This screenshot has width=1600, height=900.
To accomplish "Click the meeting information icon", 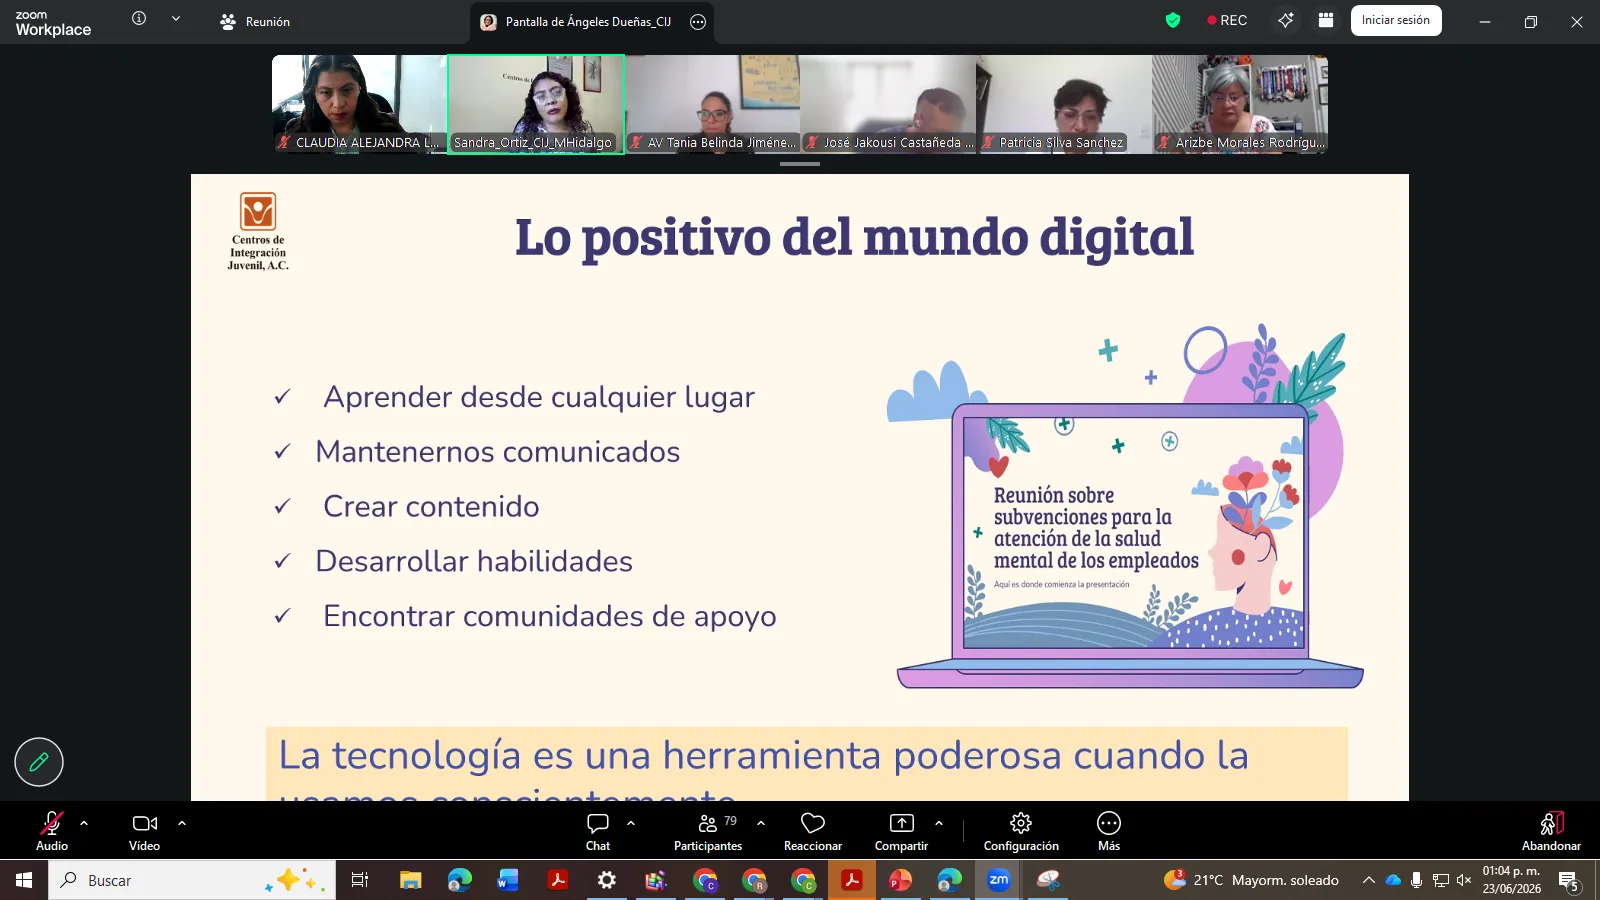I will tap(139, 18).
